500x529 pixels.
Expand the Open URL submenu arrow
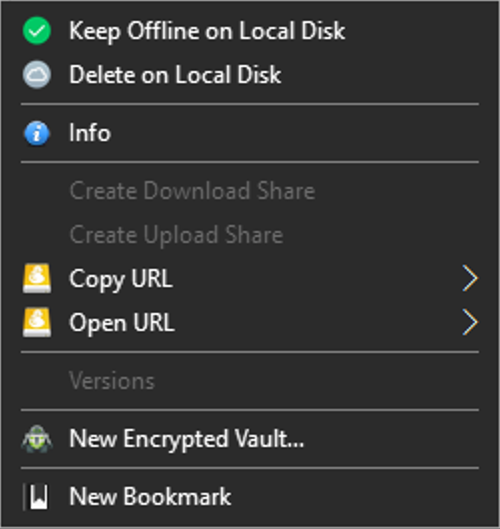(470, 322)
